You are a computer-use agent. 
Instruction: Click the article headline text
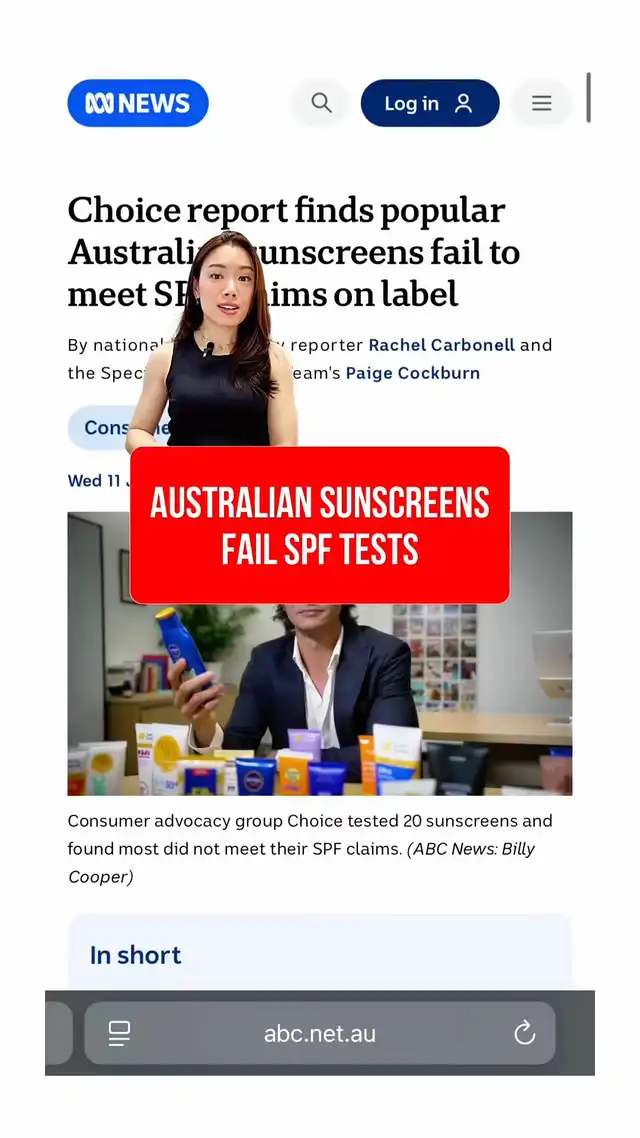pyautogui.click(x=294, y=253)
